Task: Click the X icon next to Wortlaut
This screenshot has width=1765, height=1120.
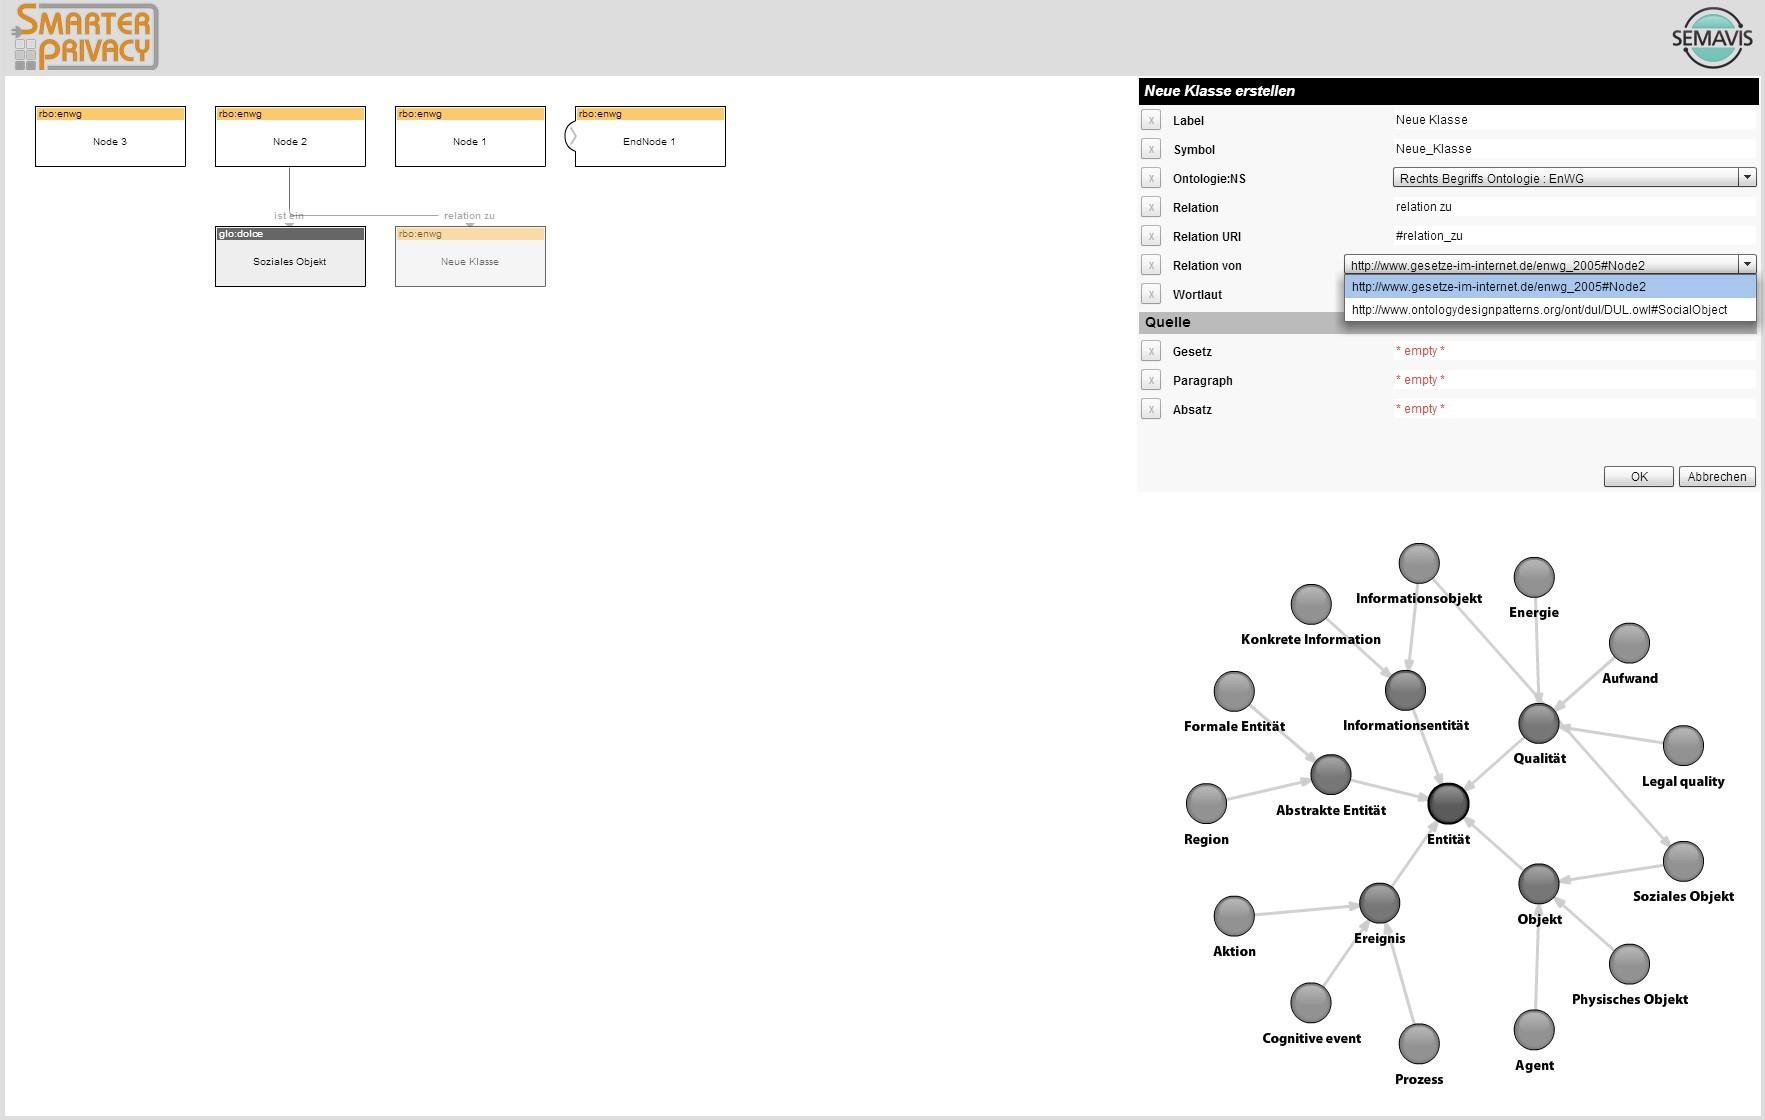Action: (1150, 294)
